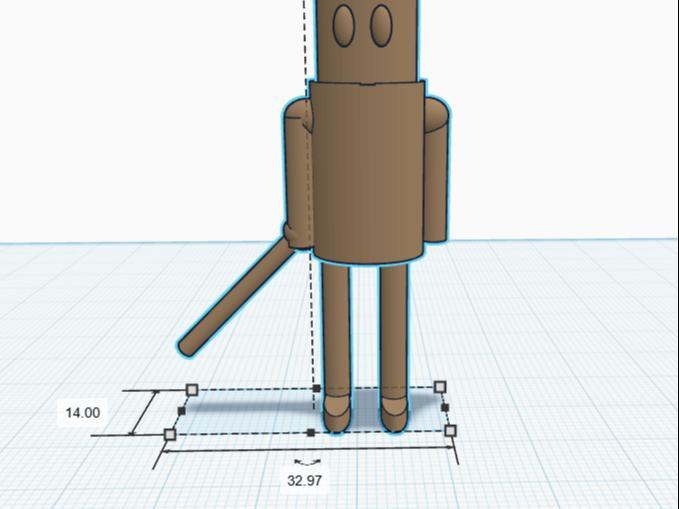Select the far-left white corner resize handle
Image resolution: width=679 pixels, height=509 pixels.
[x=192, y=390]
